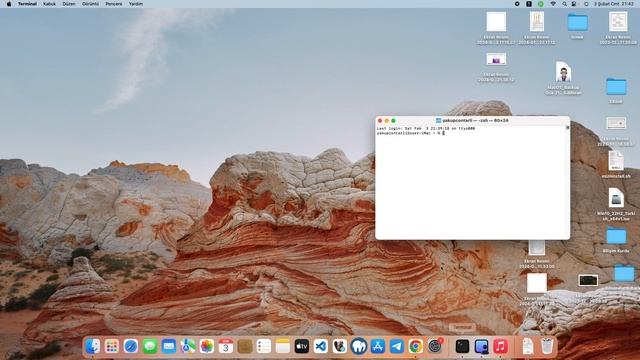
Task: Open the brown app icon beside Calendar
Action: 244,346
